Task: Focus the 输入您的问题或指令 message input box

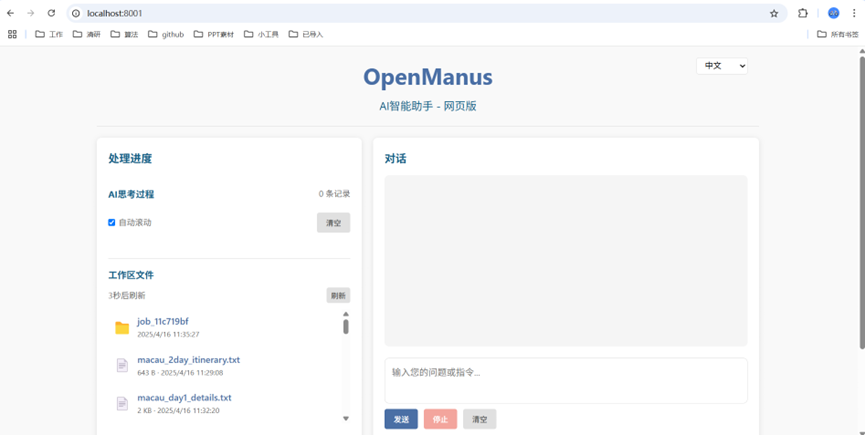Action: coord(566,380)
